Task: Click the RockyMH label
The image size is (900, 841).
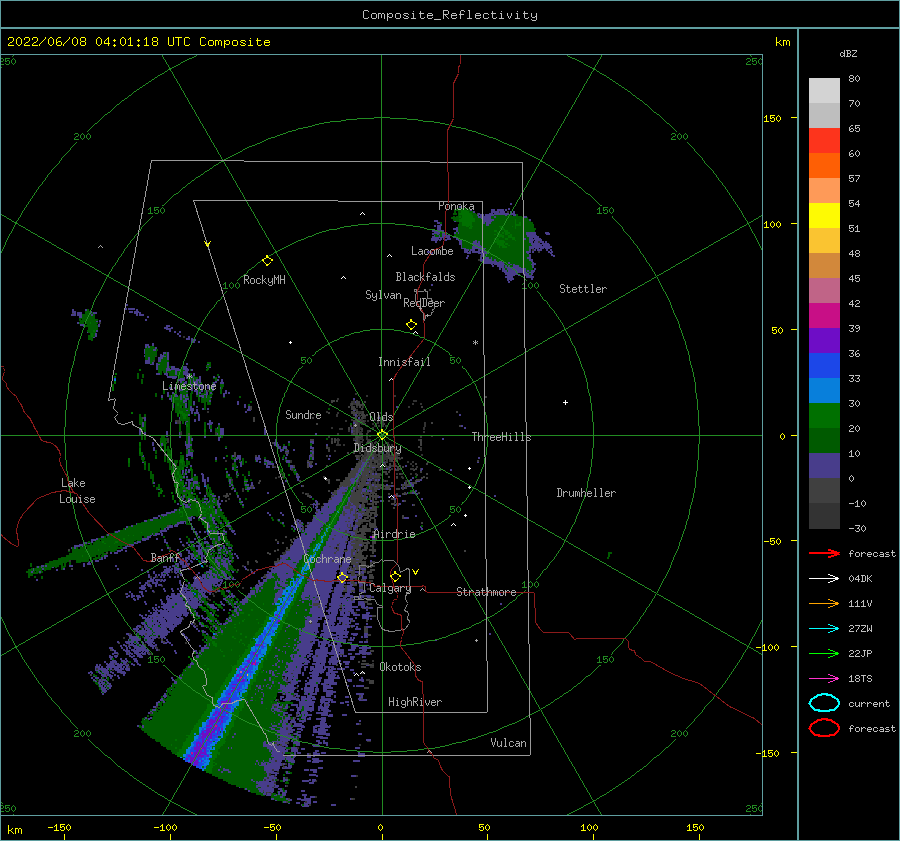Action: point(264,280)
